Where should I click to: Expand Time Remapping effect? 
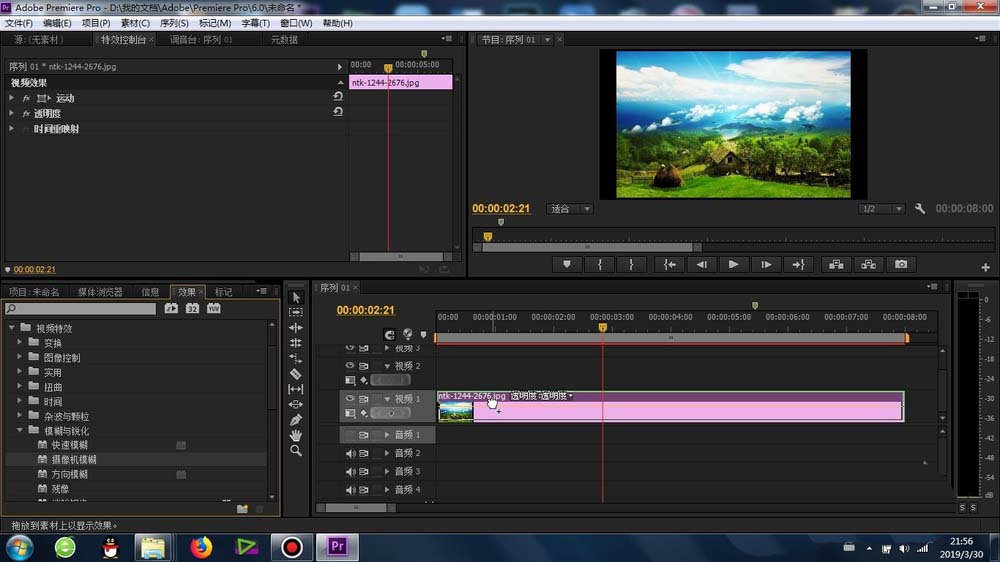coord(11,129)
